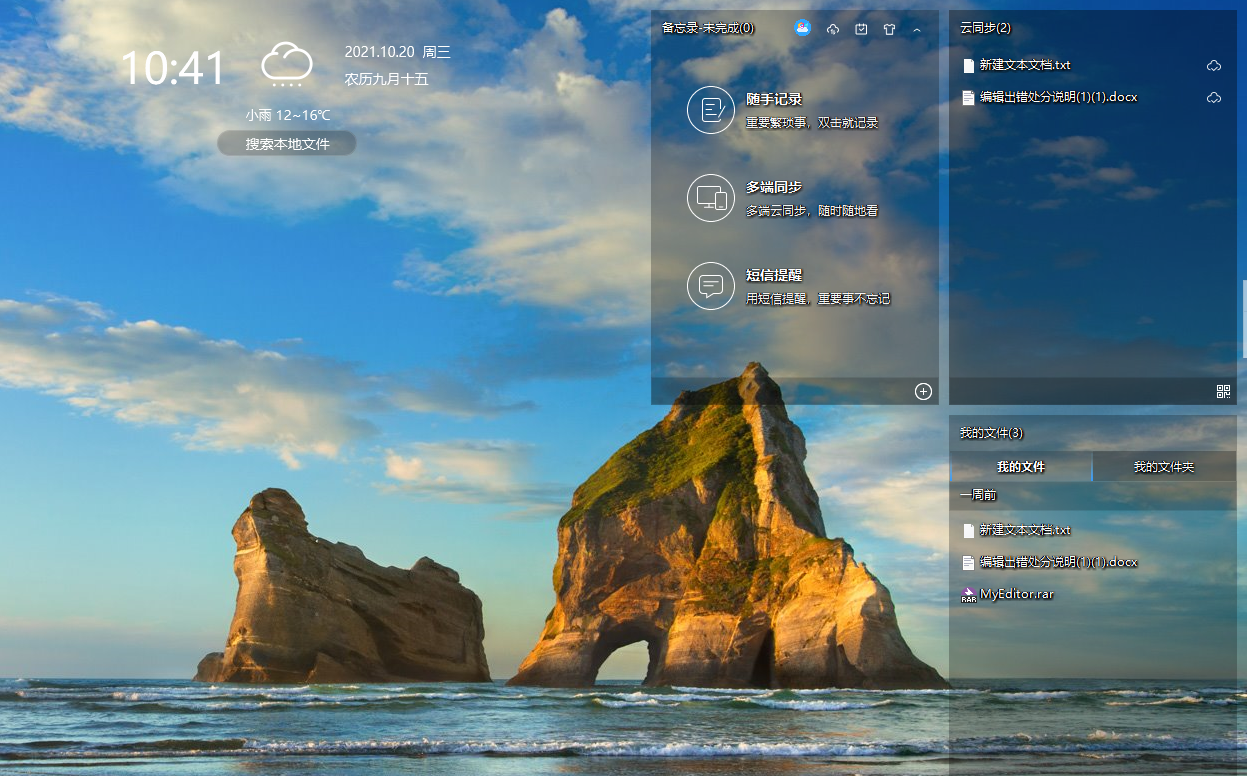Click the 重要繁琐事，双击就记录 description

pos(812,123)
